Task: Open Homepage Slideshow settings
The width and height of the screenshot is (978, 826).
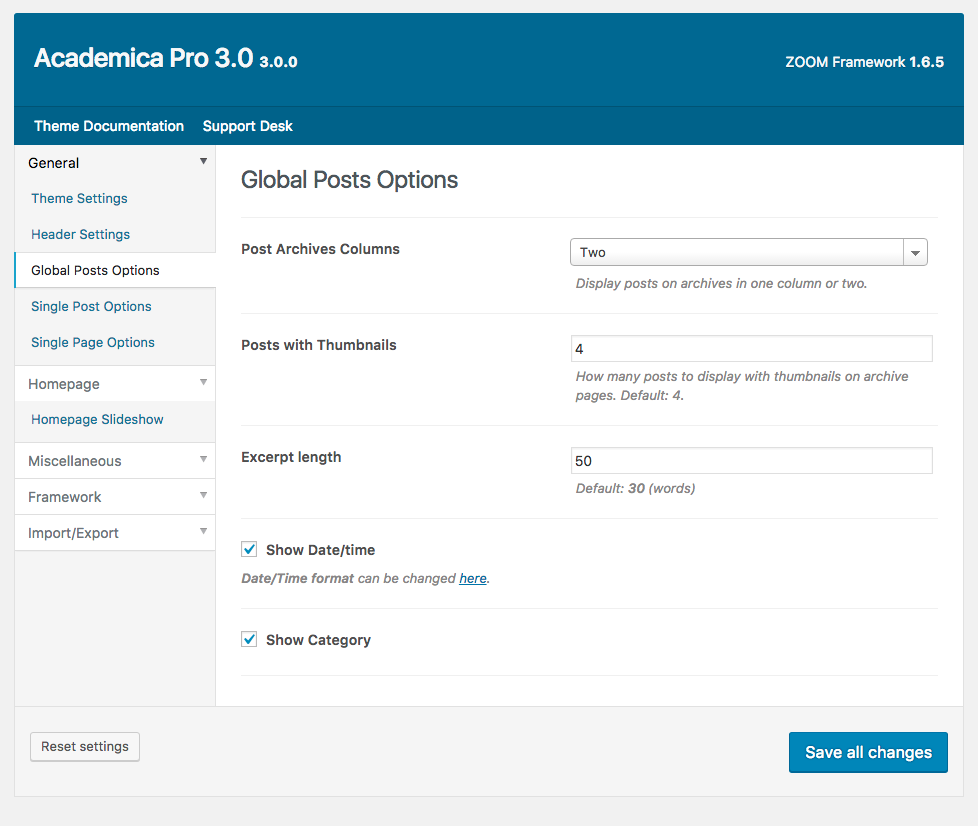Action: [97, 419]
